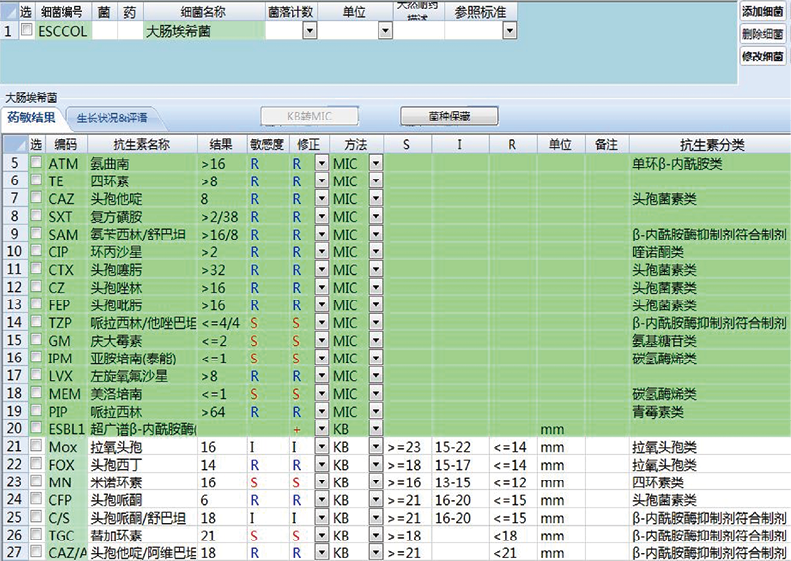The width and height of the screenshot is (791, 561).
Task: Select the ESBL1 code cell
Action: click(66, 429)
